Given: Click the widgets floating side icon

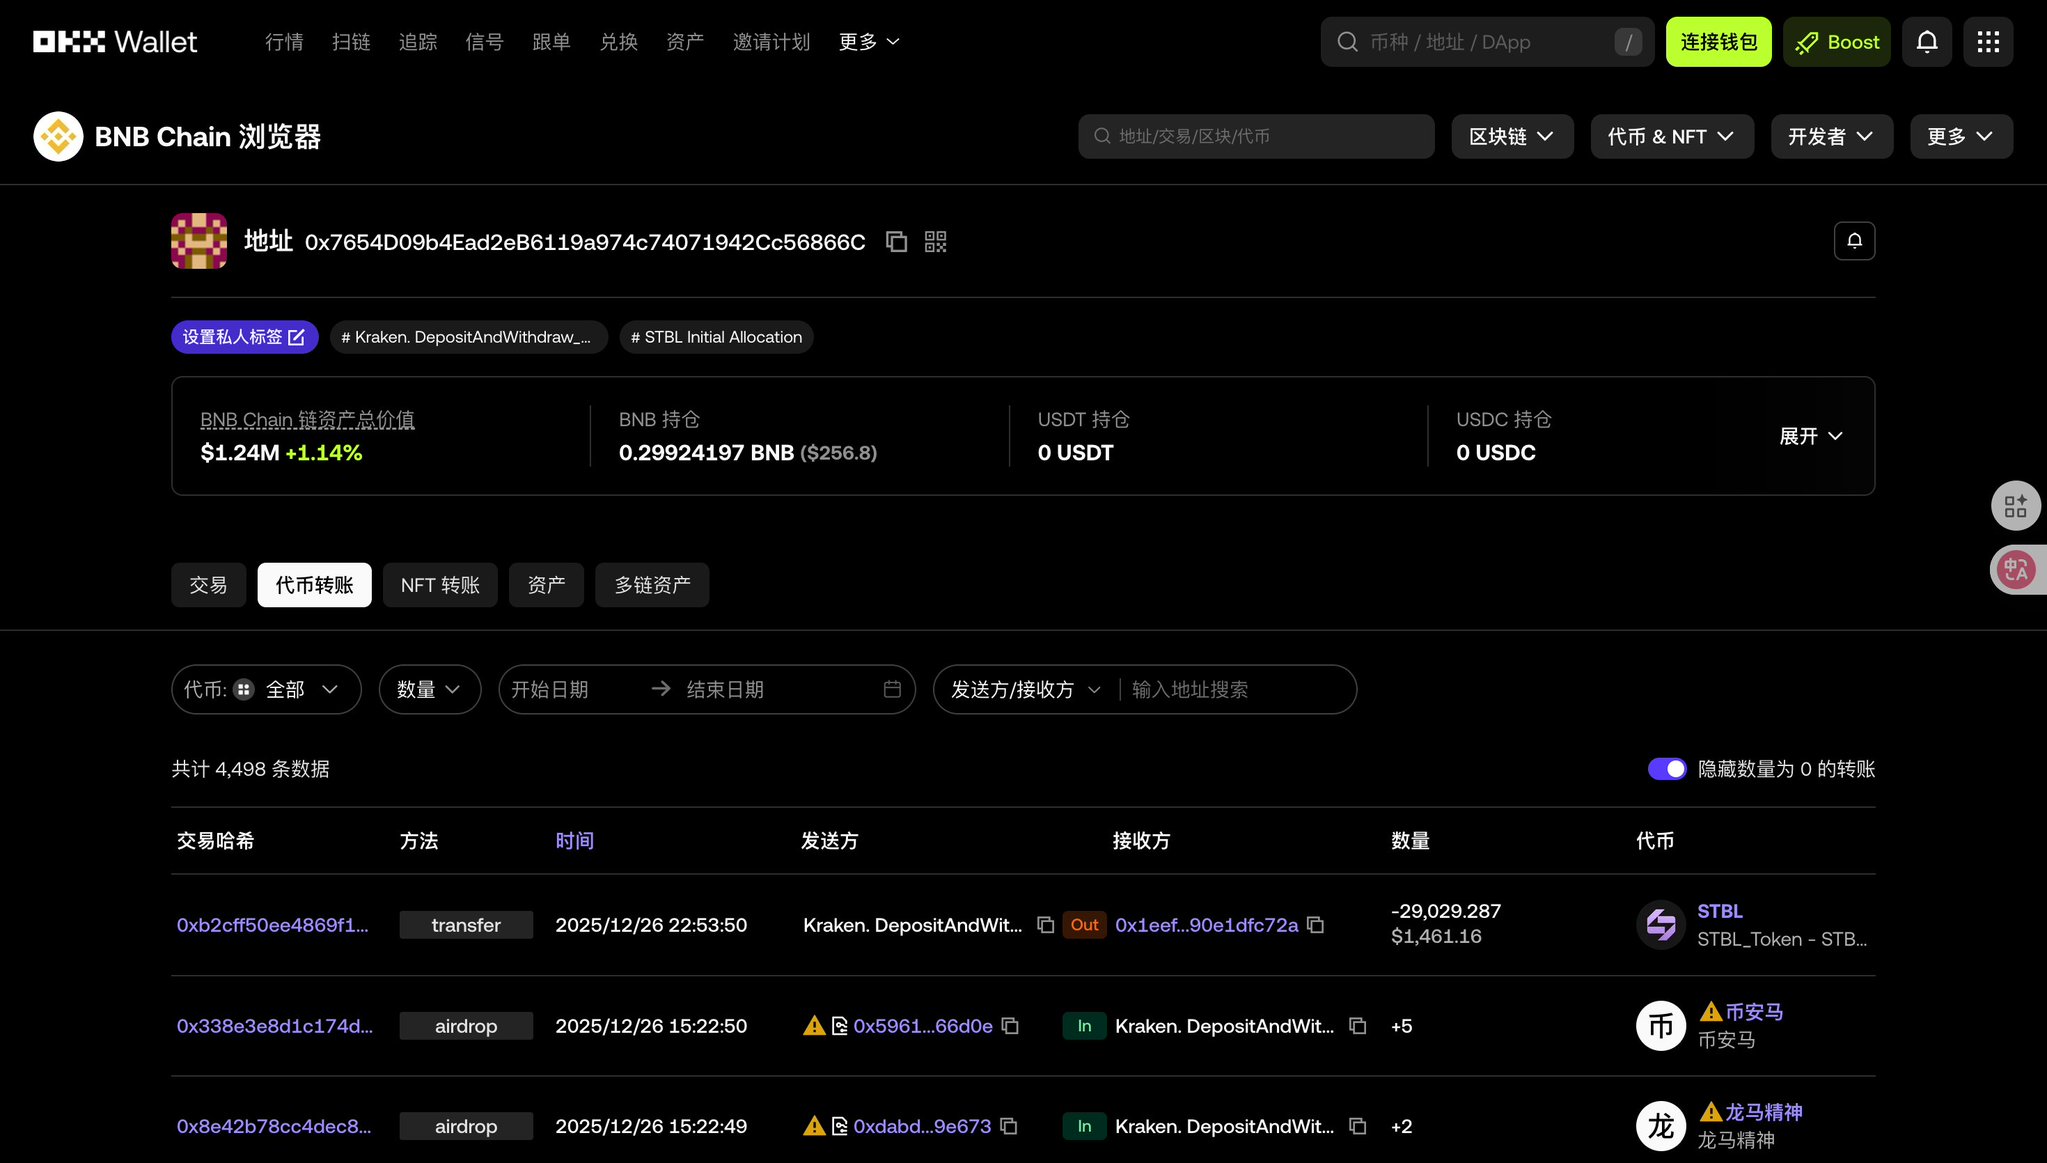Looking at the screenshot, I should pos(2016,506).
